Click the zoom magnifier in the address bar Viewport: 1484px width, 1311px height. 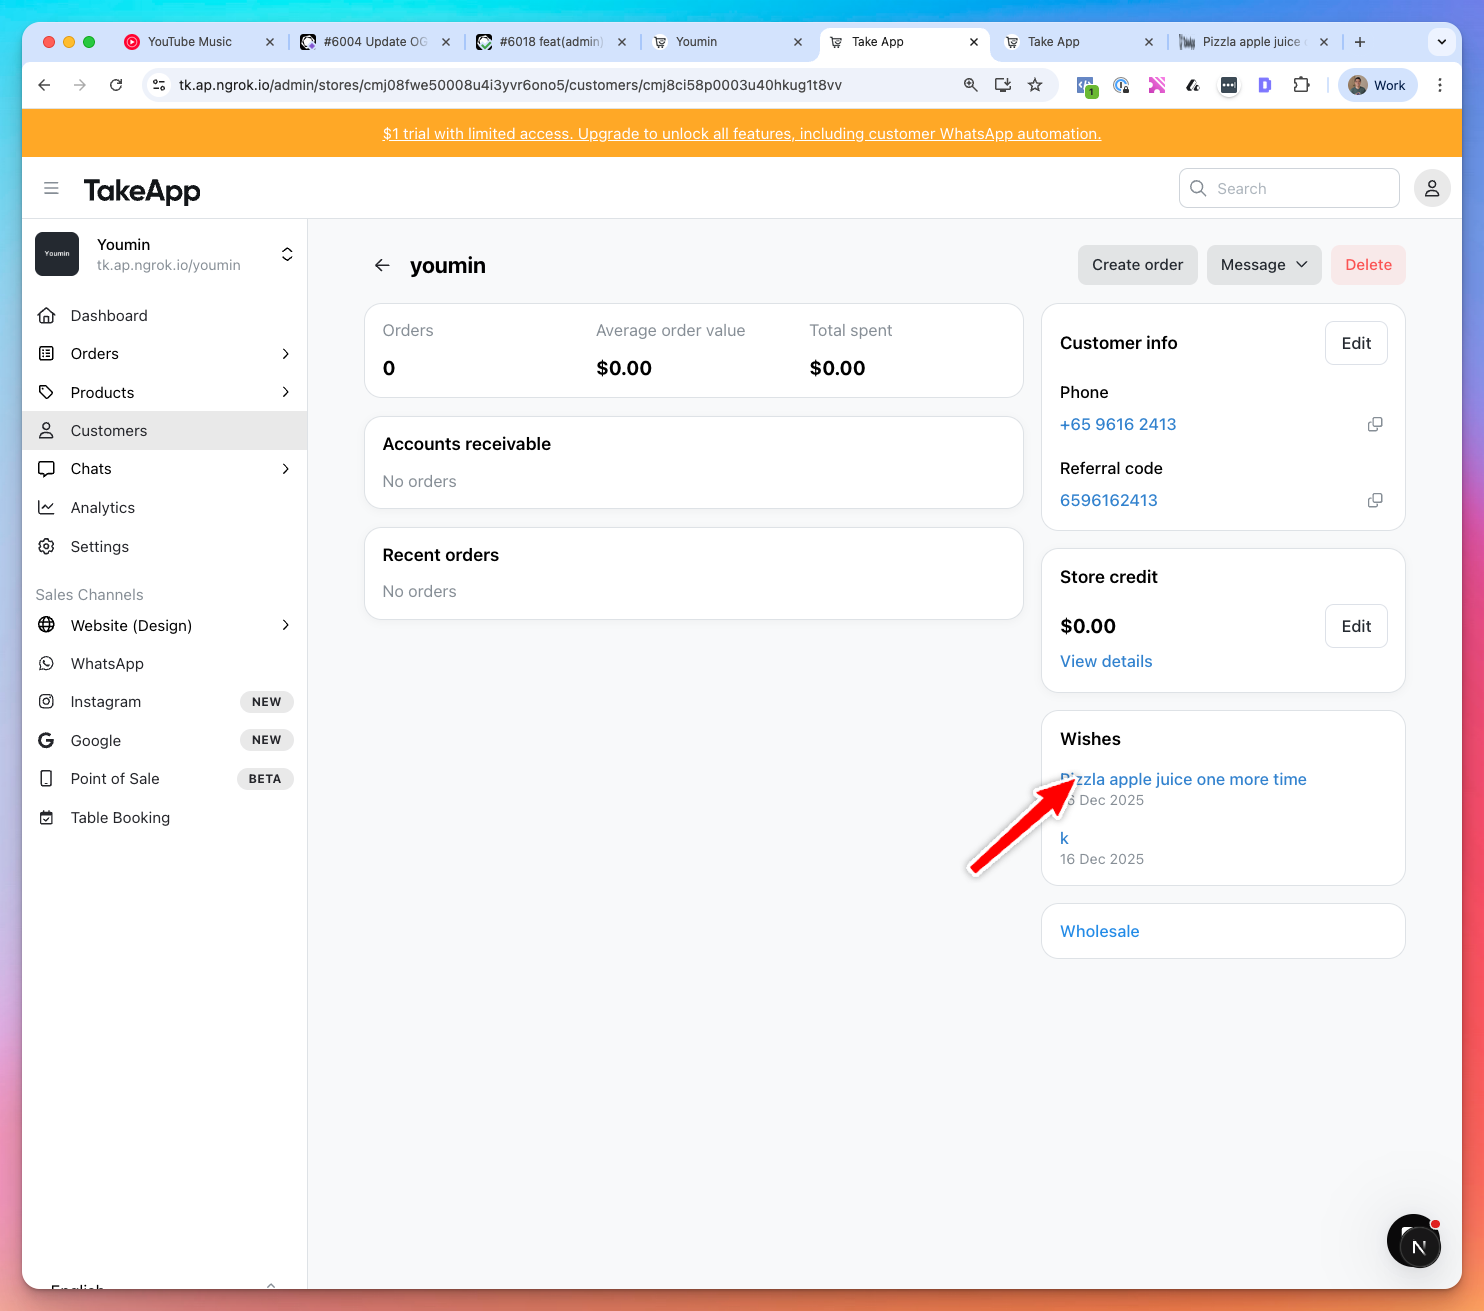pos(970,85)
